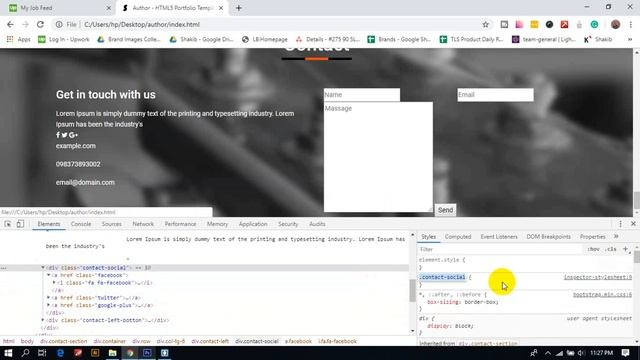Open the Event Listeners tab
This screenshot has height=360, width=640.
(499, 236)
